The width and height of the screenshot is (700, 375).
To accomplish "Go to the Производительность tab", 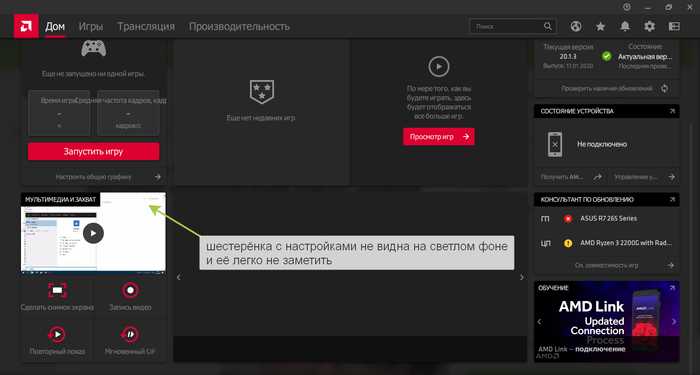I will click(239, 27).
